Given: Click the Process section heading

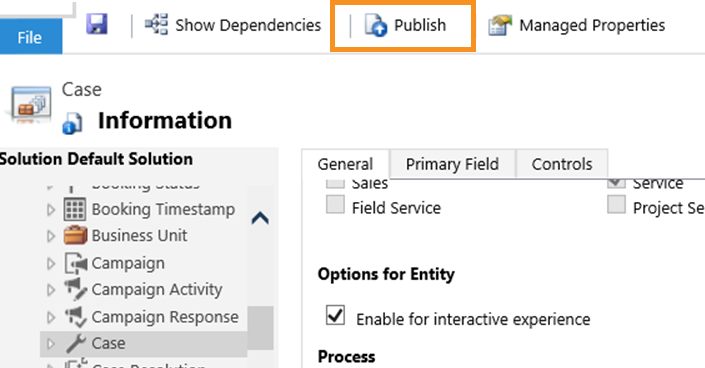Looking at the screenshot, I should click(x=347, y=357).
